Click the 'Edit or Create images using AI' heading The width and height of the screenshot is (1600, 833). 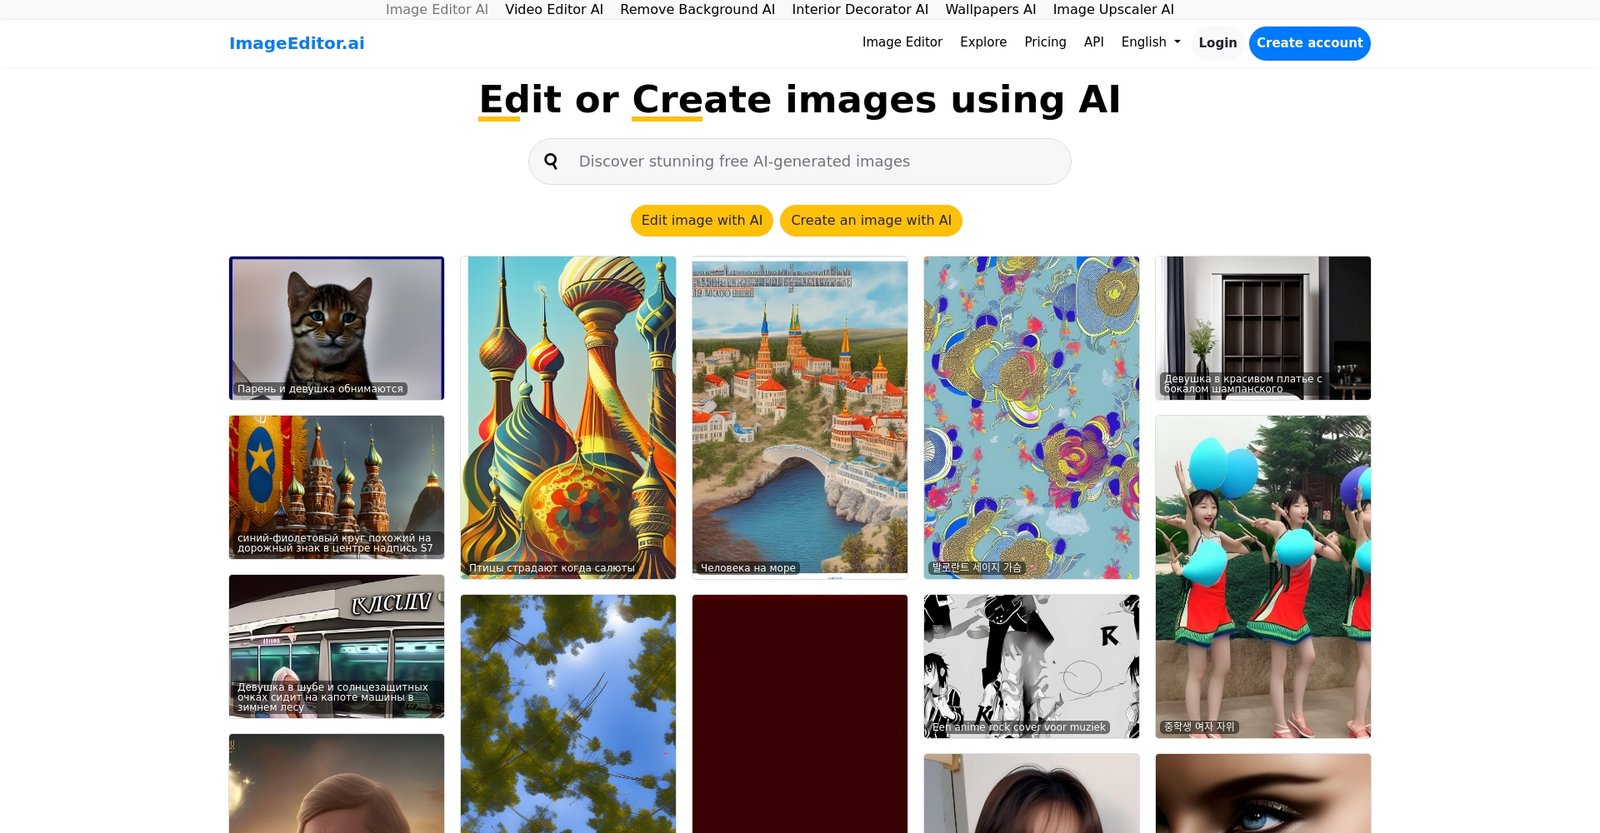(x=800, y=99)
